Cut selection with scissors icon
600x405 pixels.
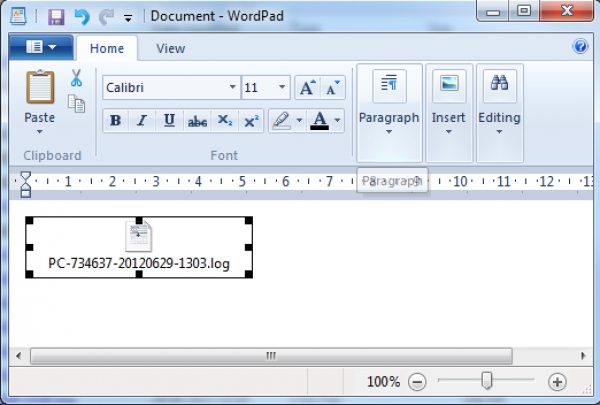pyautogui.click(x=76, y=78)
